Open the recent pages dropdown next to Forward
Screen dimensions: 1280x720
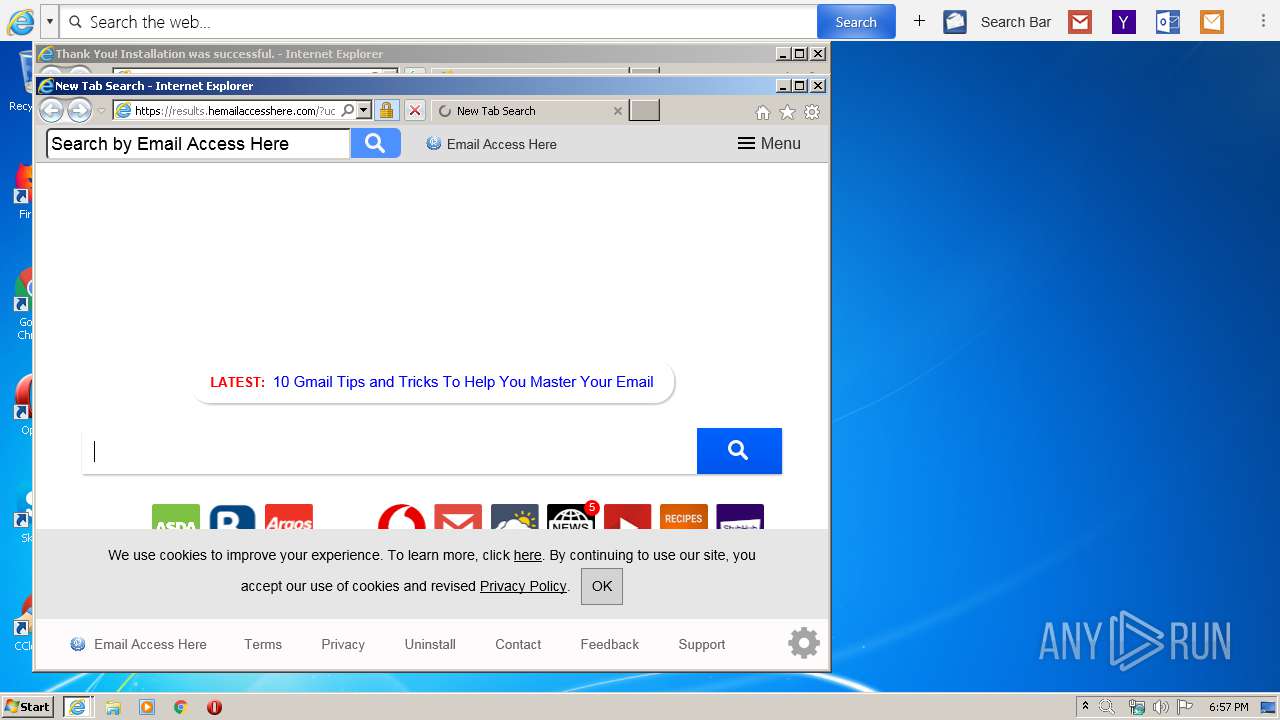(x=101, y=111)
